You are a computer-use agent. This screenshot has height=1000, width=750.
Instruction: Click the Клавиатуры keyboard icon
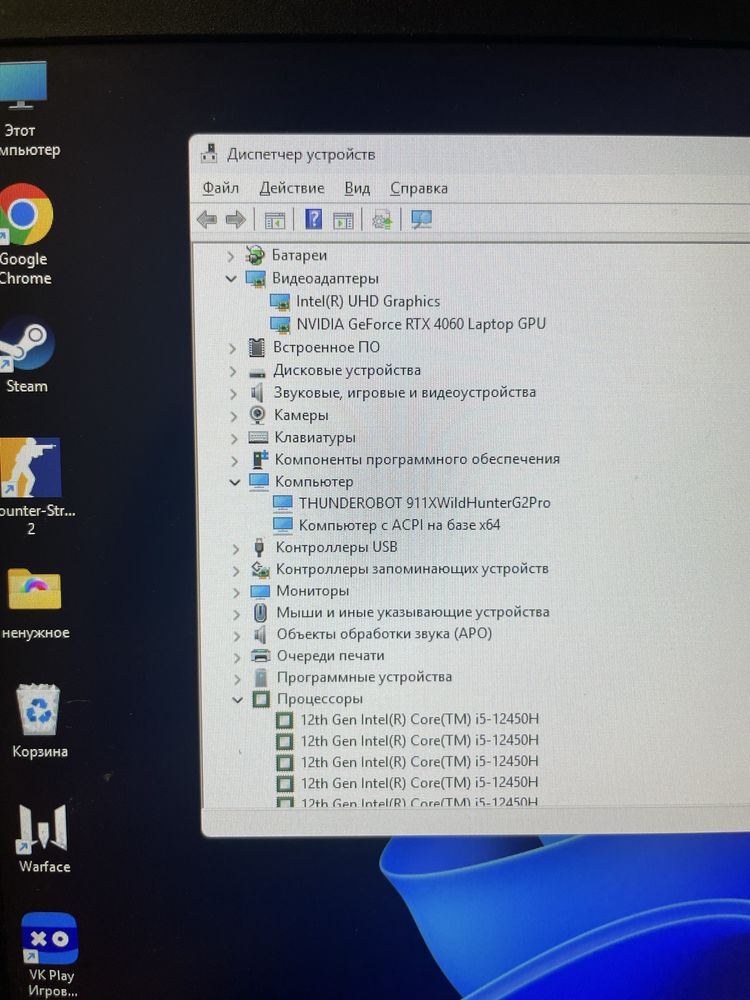point(258,438)
